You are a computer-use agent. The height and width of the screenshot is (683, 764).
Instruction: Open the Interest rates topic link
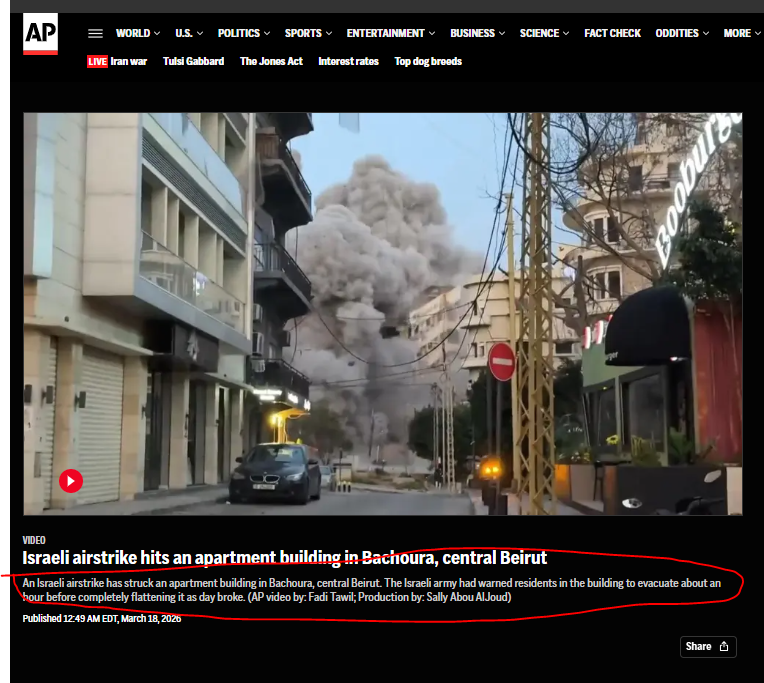[x=348, y=61]
